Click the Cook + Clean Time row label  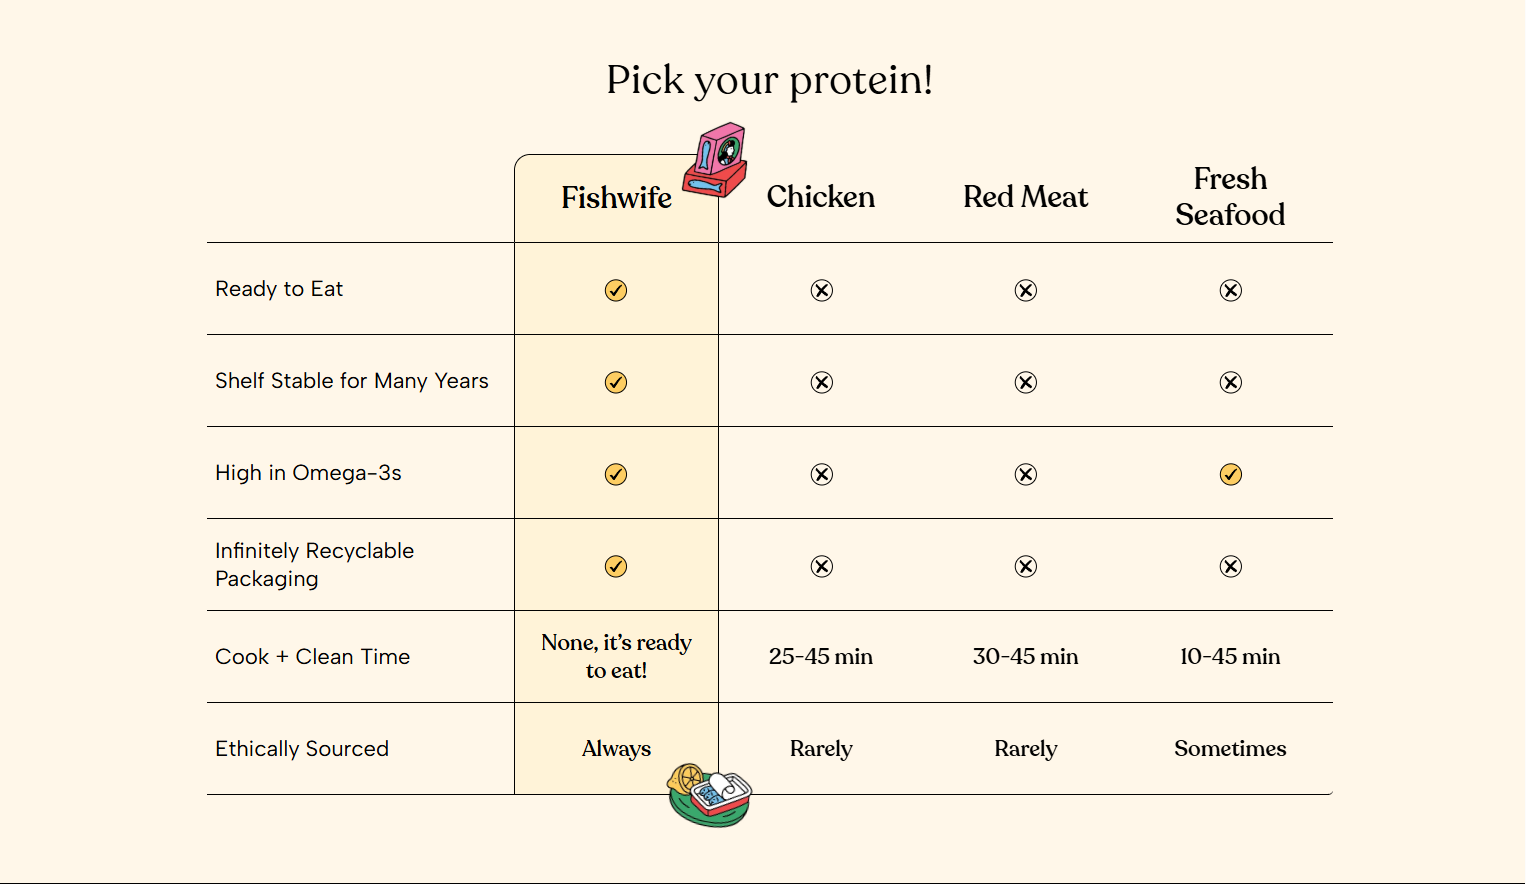(x=313, y=657)
